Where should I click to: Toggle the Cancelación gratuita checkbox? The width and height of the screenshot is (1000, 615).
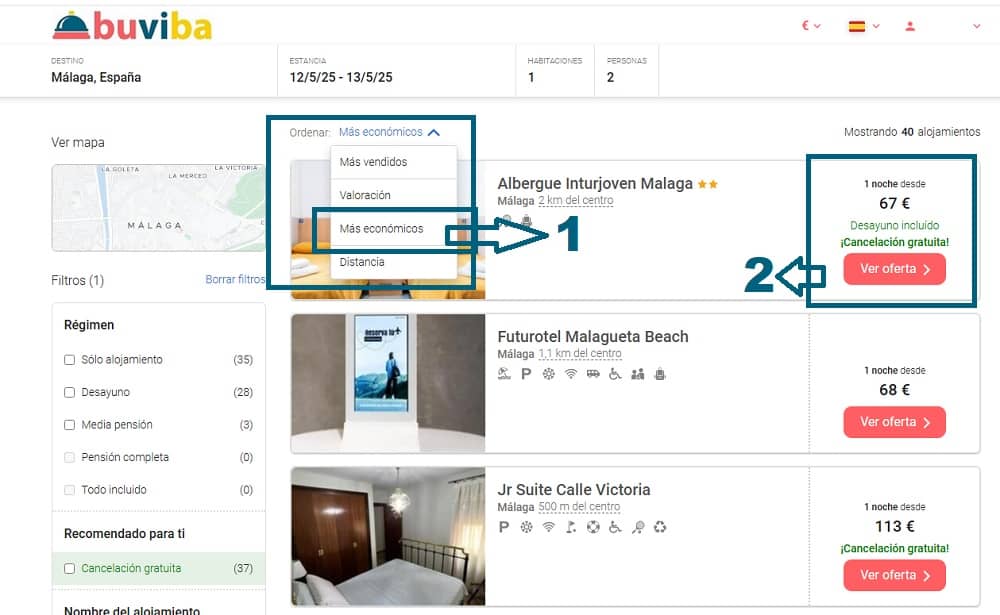pyautogui.click(x=70, y=568)
